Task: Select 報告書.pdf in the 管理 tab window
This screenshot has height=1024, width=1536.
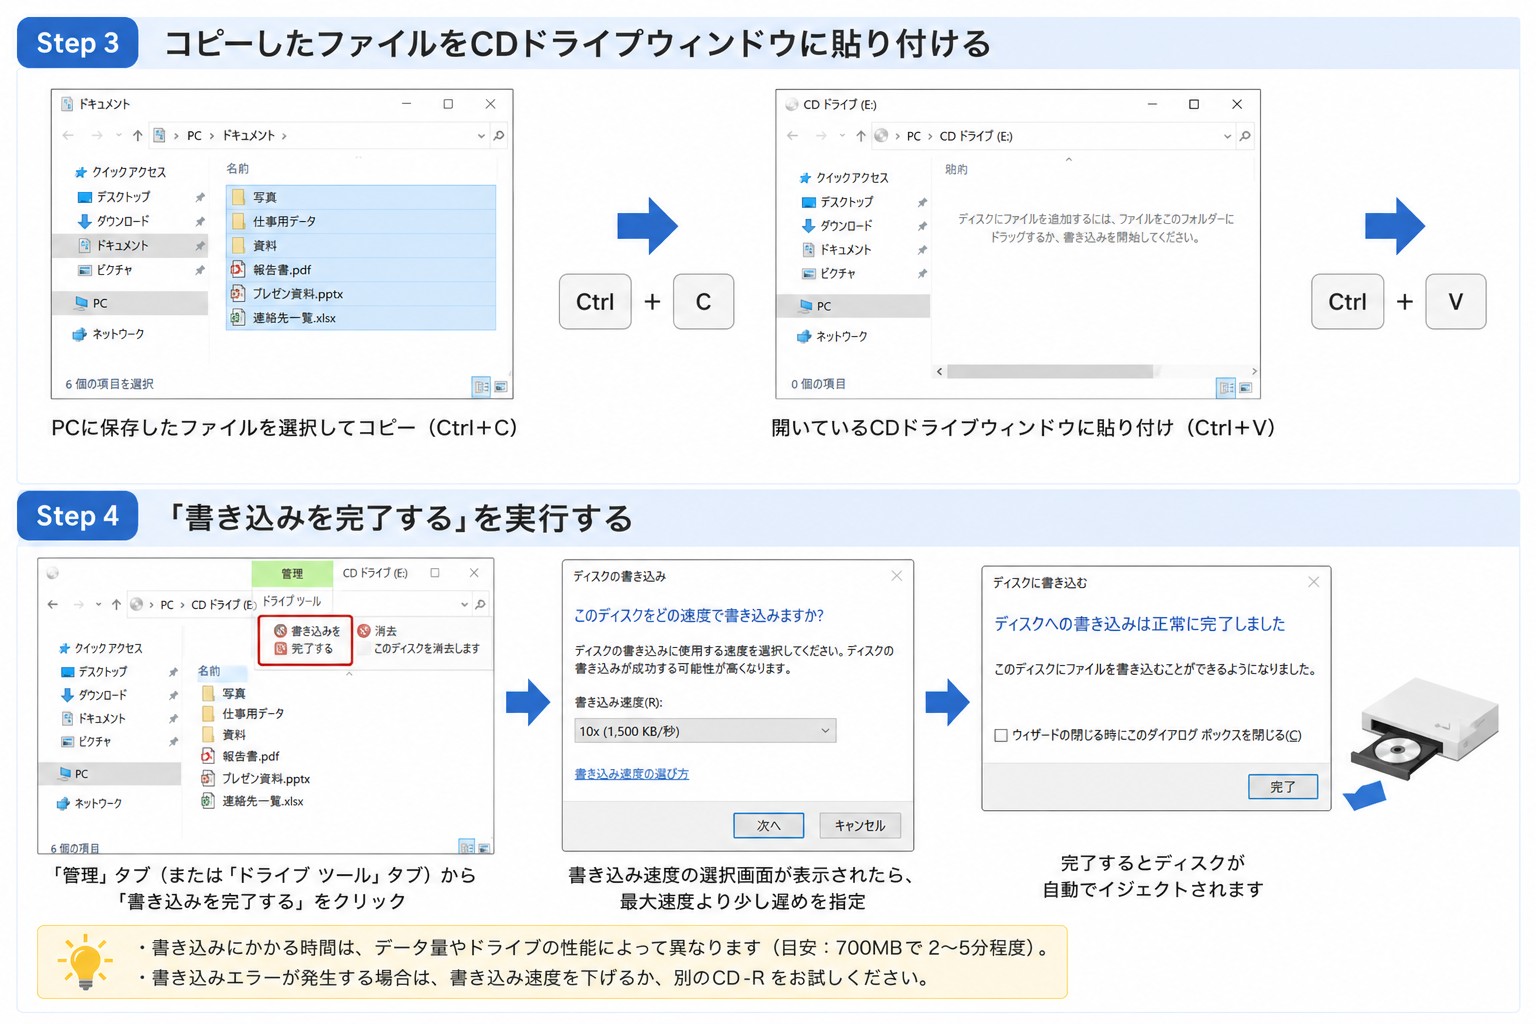Action: (241, 756)
